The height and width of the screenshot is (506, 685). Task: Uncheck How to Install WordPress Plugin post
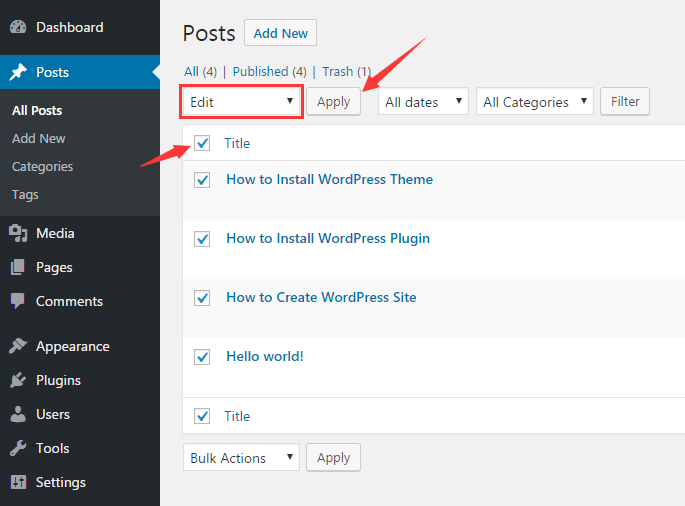pyautogui.click(x=202, y=239)
